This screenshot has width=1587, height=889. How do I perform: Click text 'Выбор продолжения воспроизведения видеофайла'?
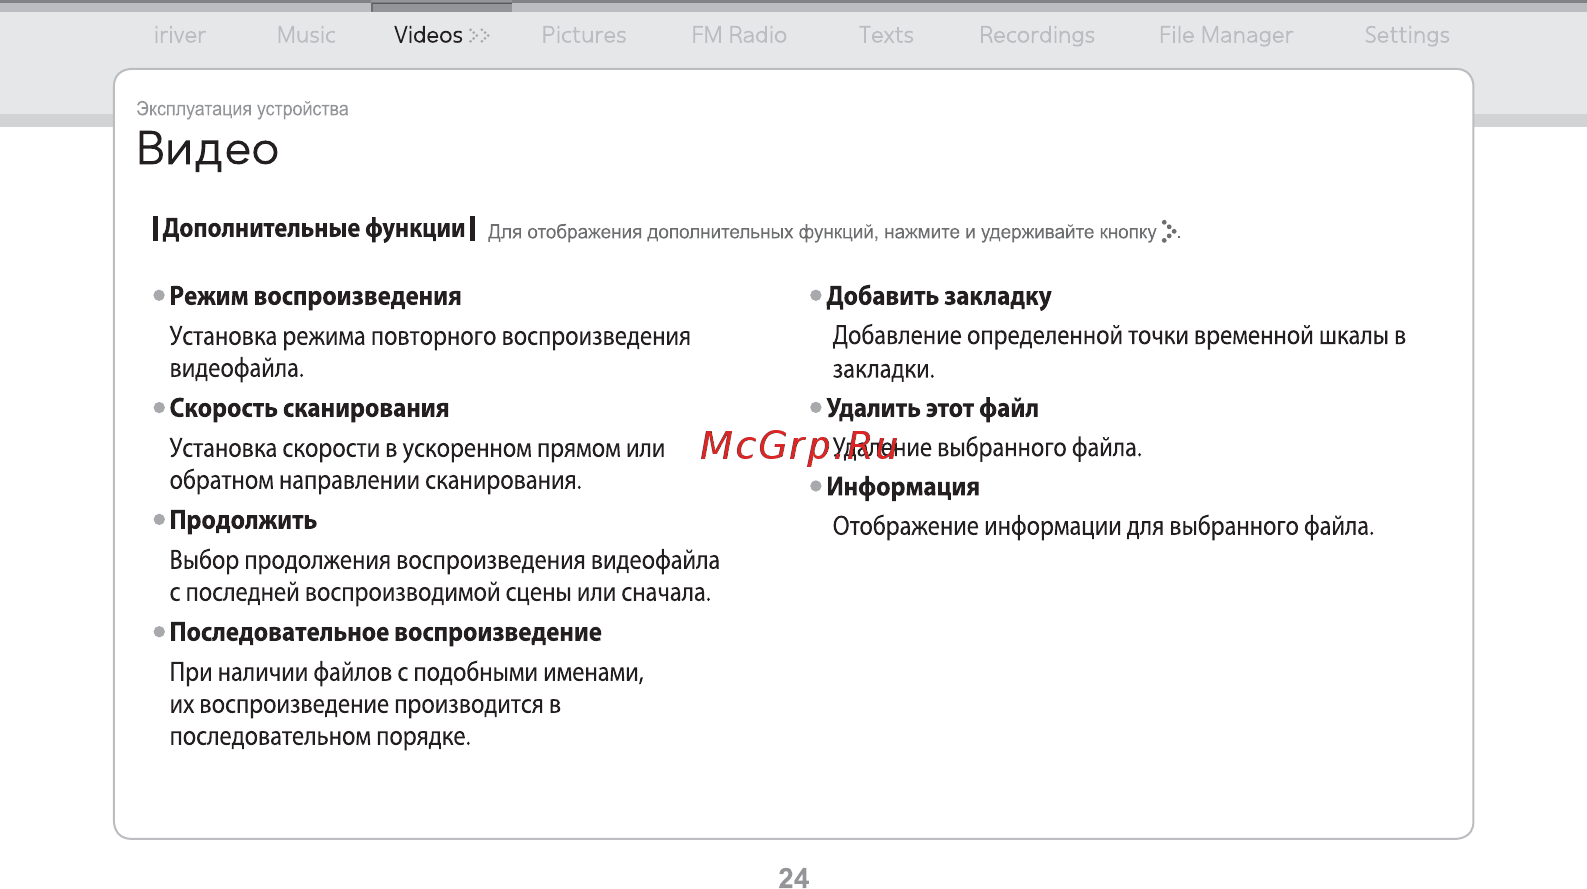click(x=444, y=561)
